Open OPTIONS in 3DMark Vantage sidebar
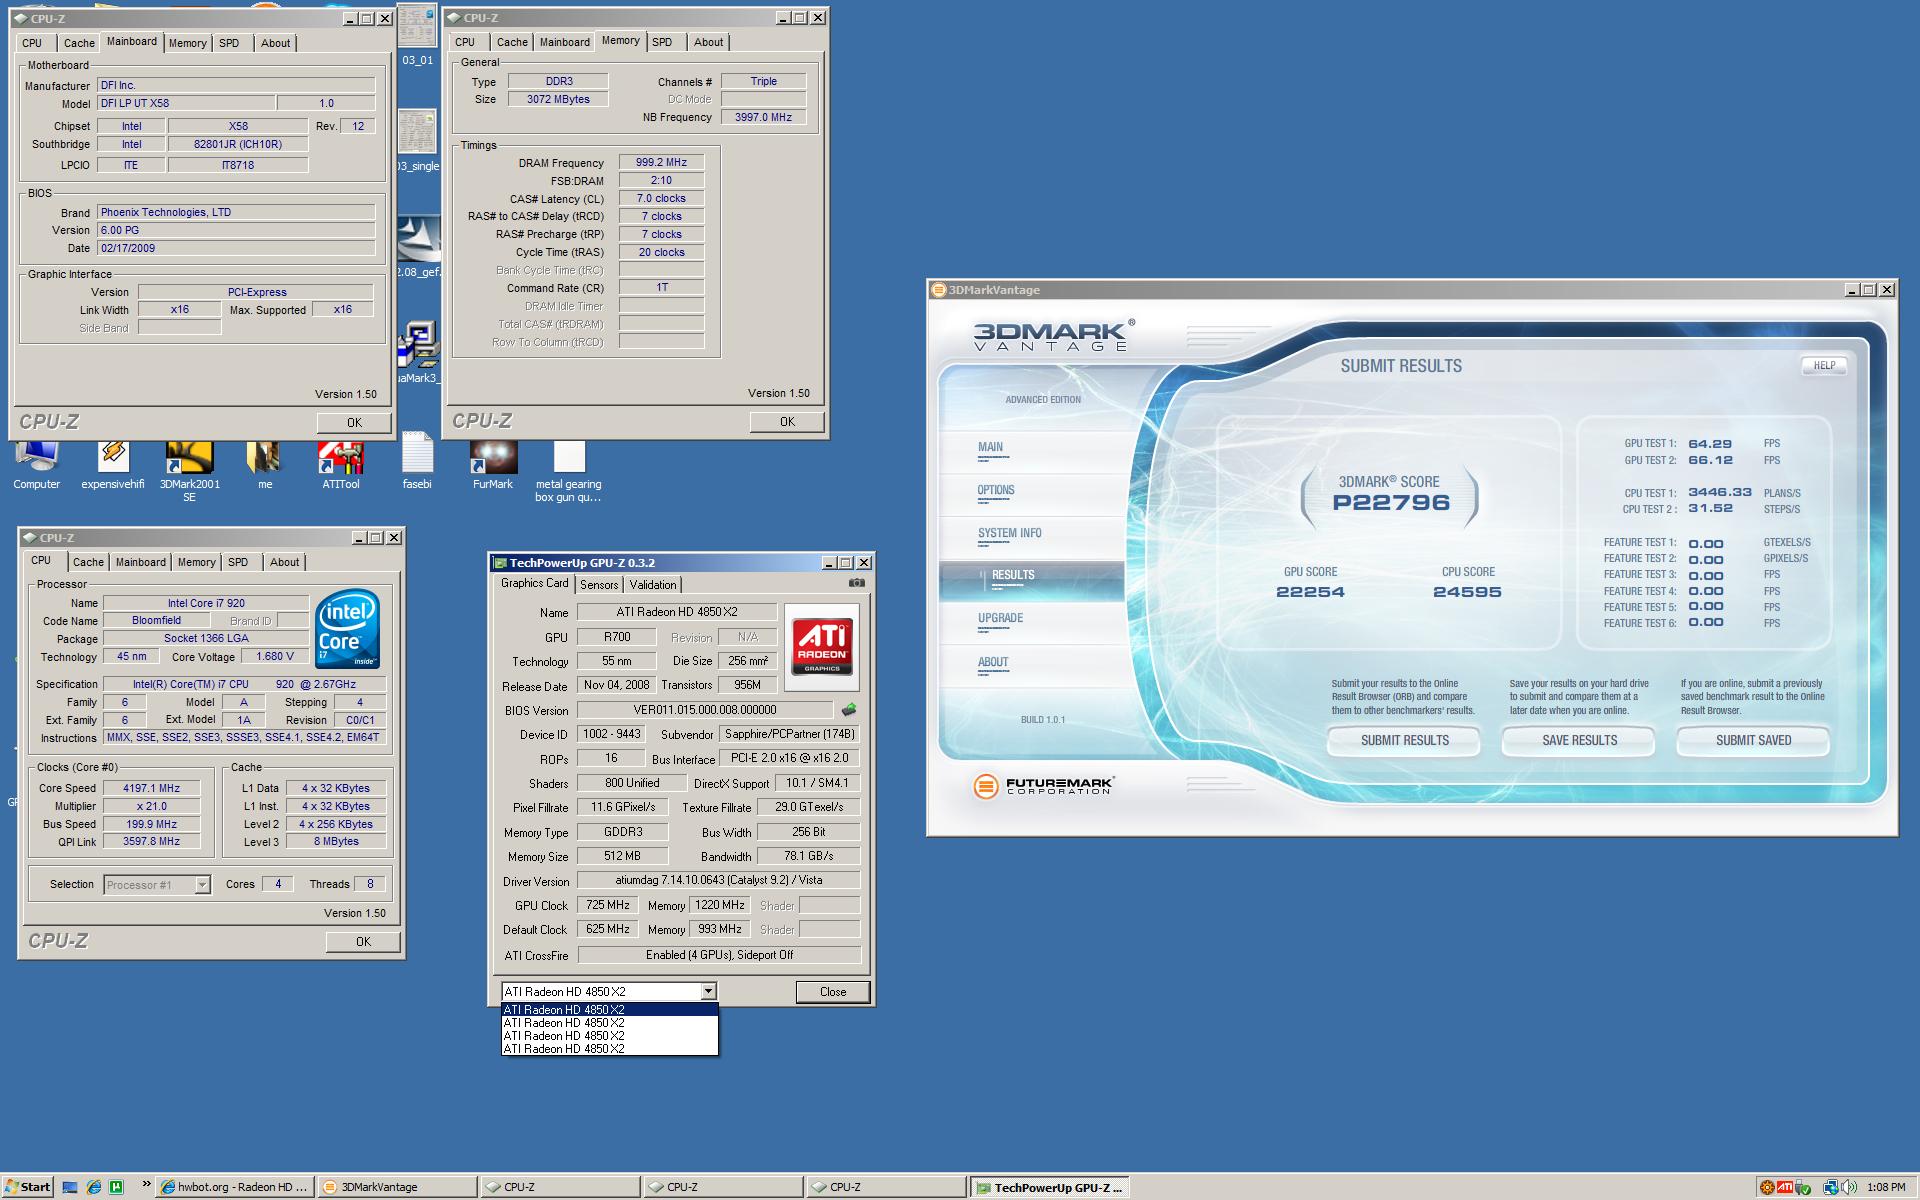This screenshot has height=1200, width=1920. pos(996,490)
